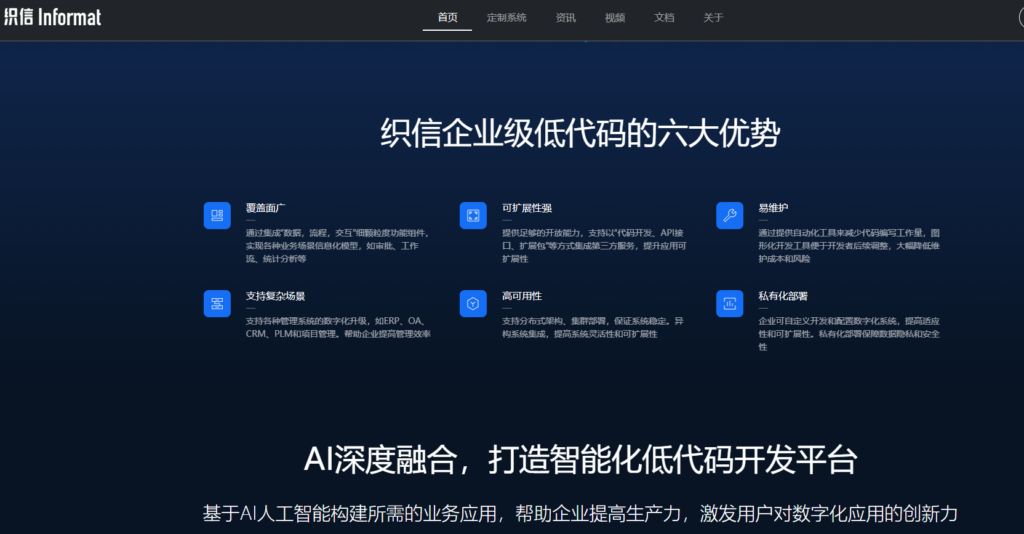The image size is (1024, 534).
Task: Click the 织信企业级低代码的六大优势 heading
Action: pos(580,134)
